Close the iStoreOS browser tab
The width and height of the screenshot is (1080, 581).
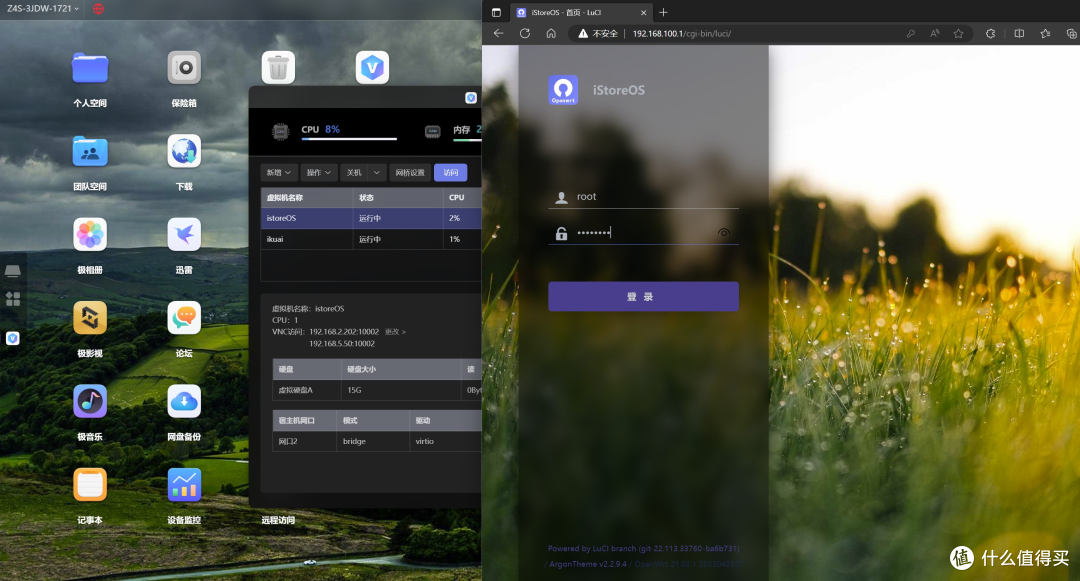pyautogui.click(x=643, y=12)
